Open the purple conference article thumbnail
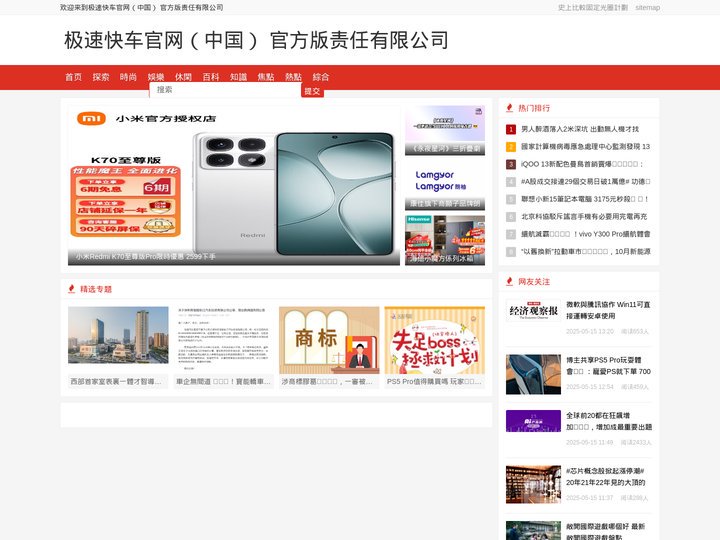The height and width of the screenshot is (540, 720). pos(533,421)
